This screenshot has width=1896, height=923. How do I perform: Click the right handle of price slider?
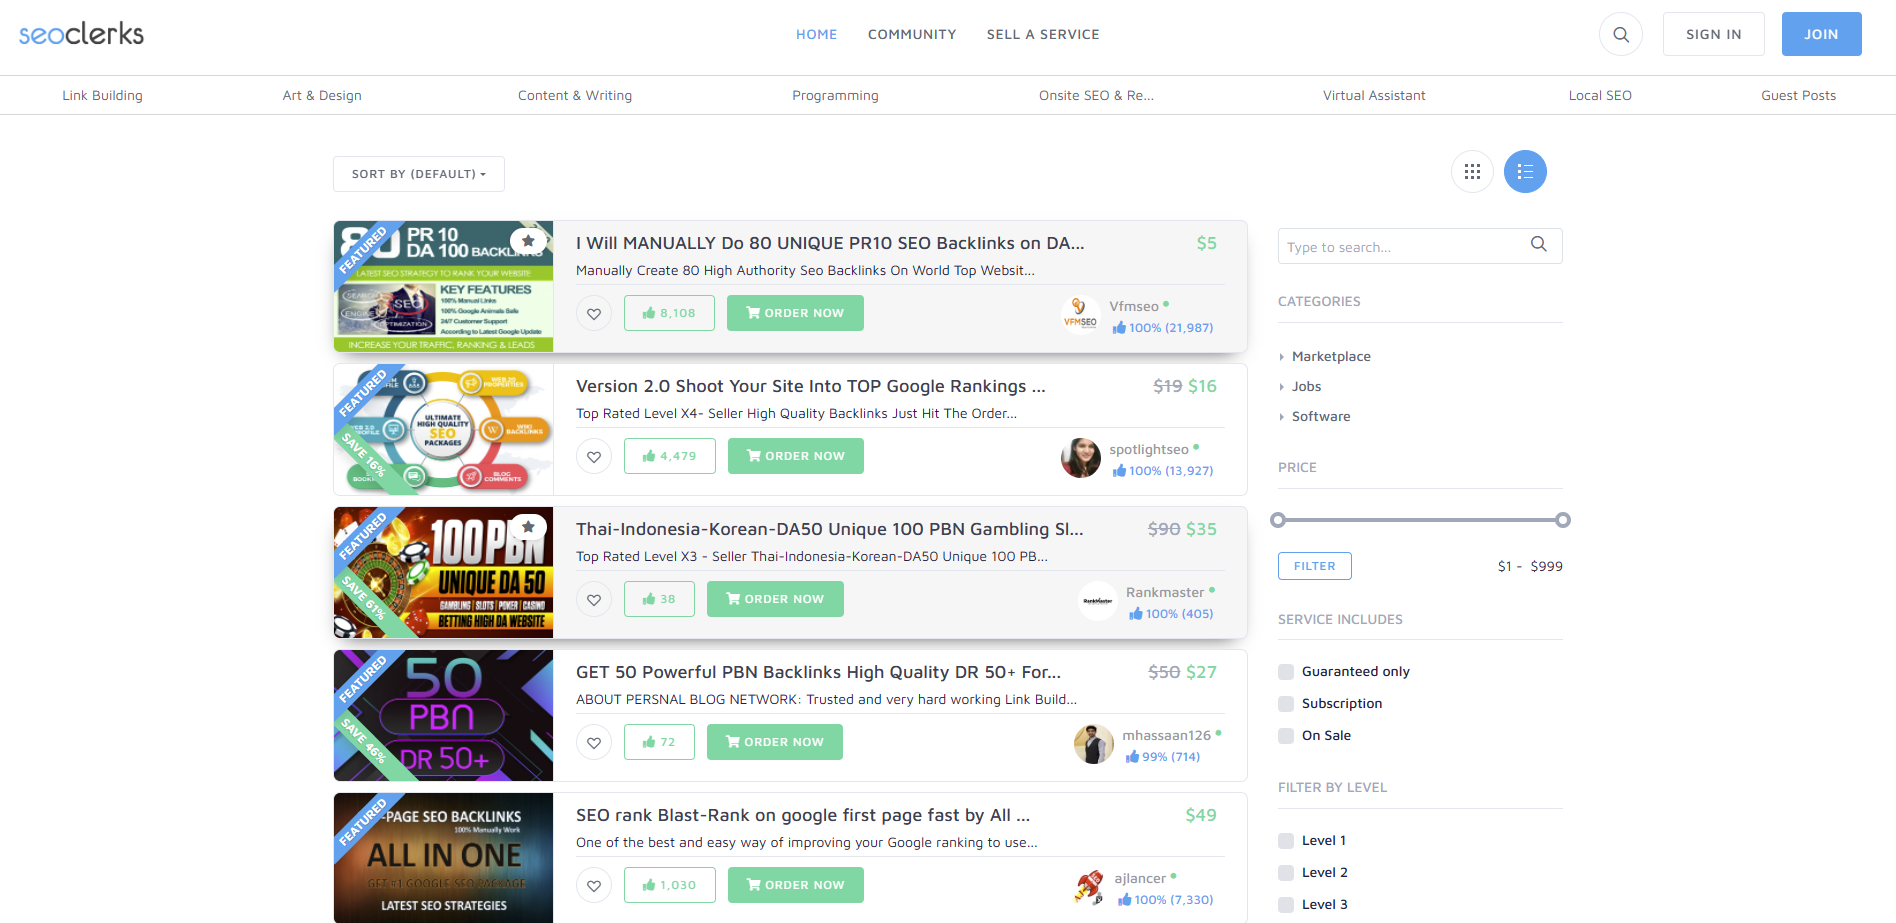pos(1563,520)
